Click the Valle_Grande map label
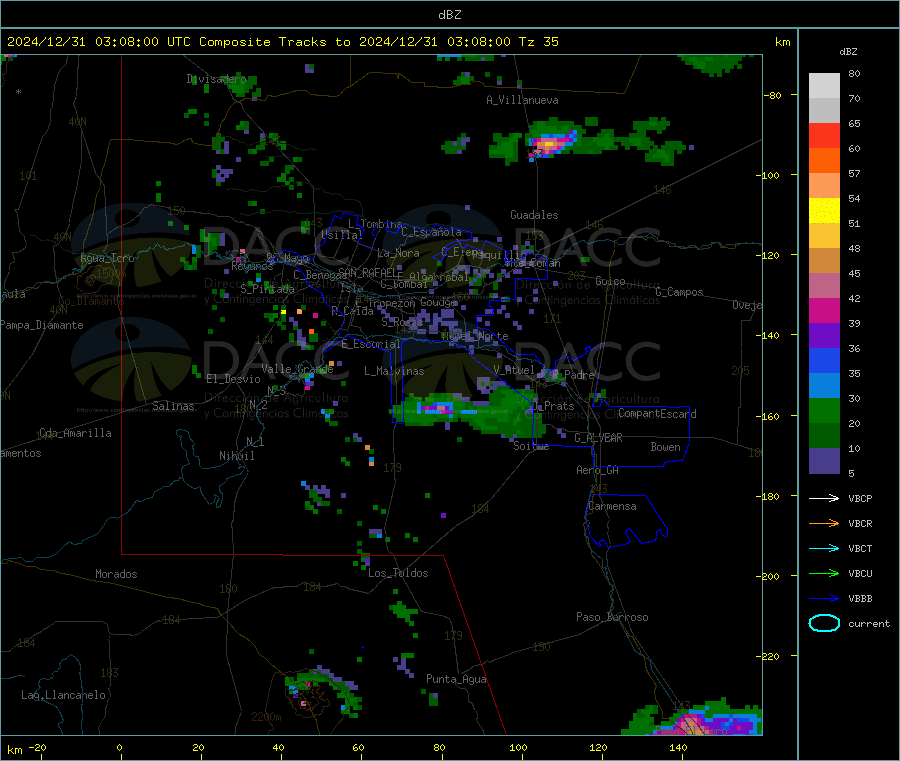900x761 pixels. (297, 369)
